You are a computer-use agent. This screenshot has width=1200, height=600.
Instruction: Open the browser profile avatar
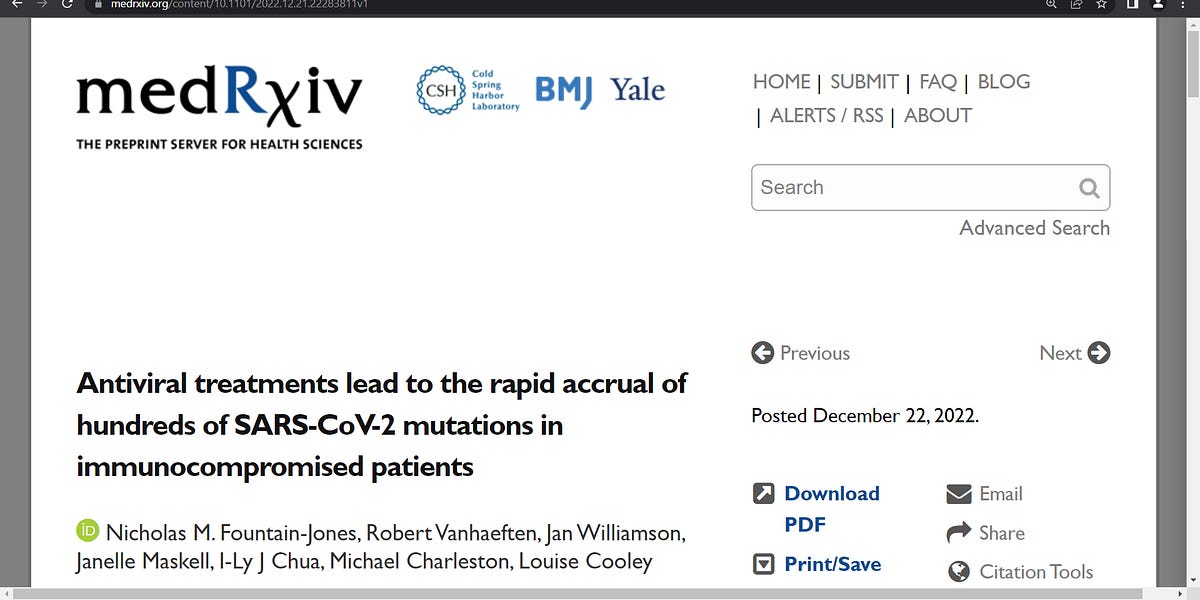tap(1158, 6)
